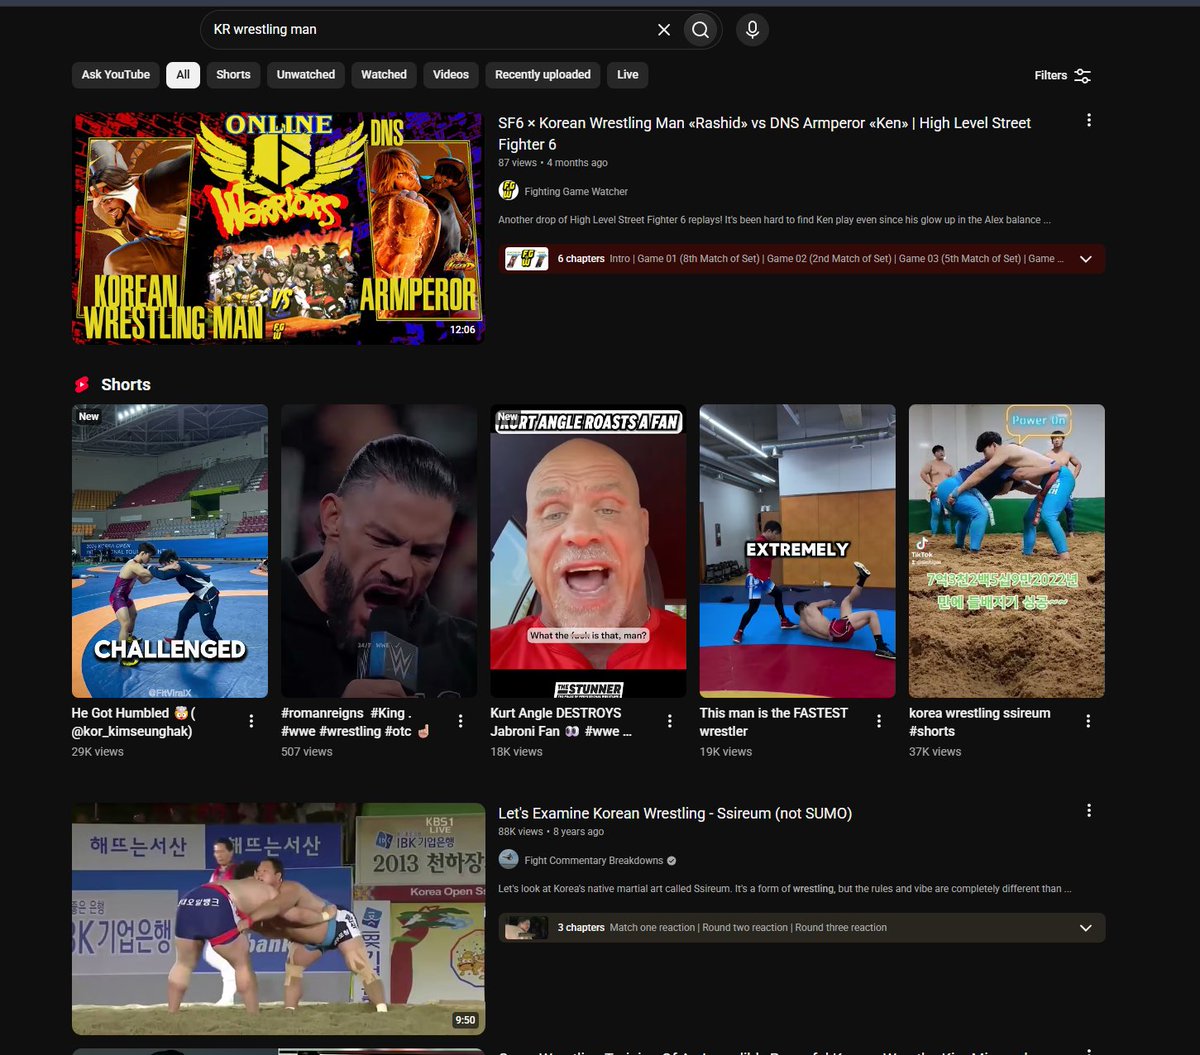Select the Watched filter chip

tap(384, 75)
